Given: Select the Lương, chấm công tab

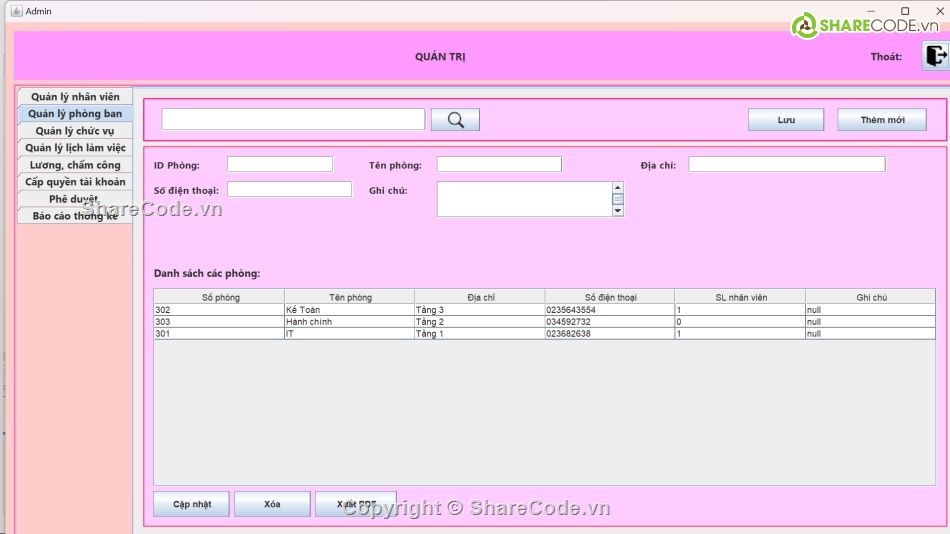Looking at the screenshot, I should (x=75, y=165).
